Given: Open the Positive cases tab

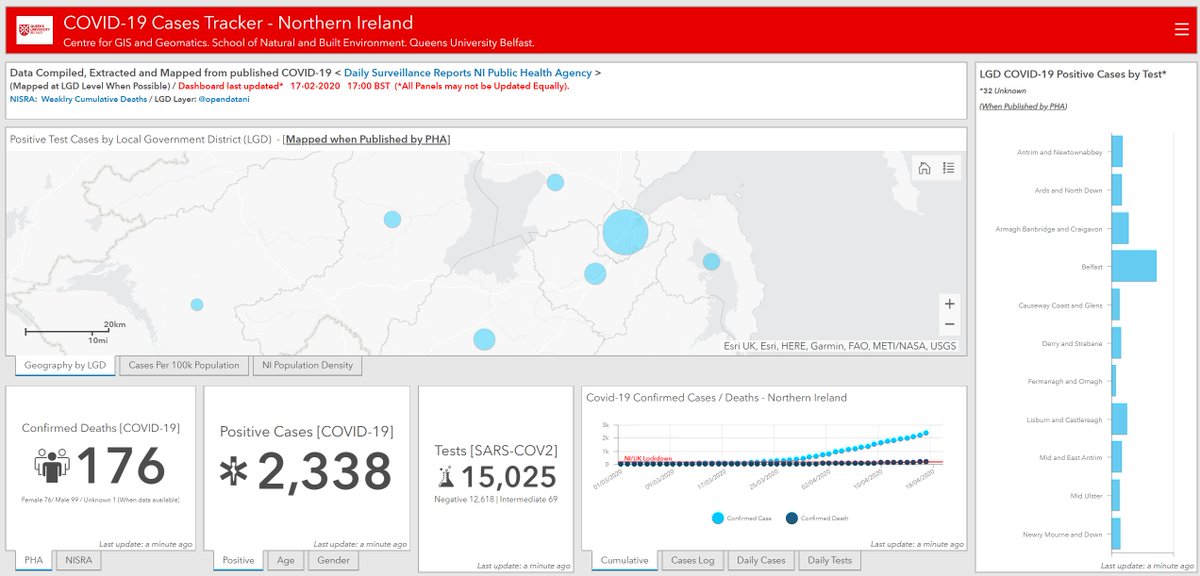Looking at the screenshot, I should [238, 560].
